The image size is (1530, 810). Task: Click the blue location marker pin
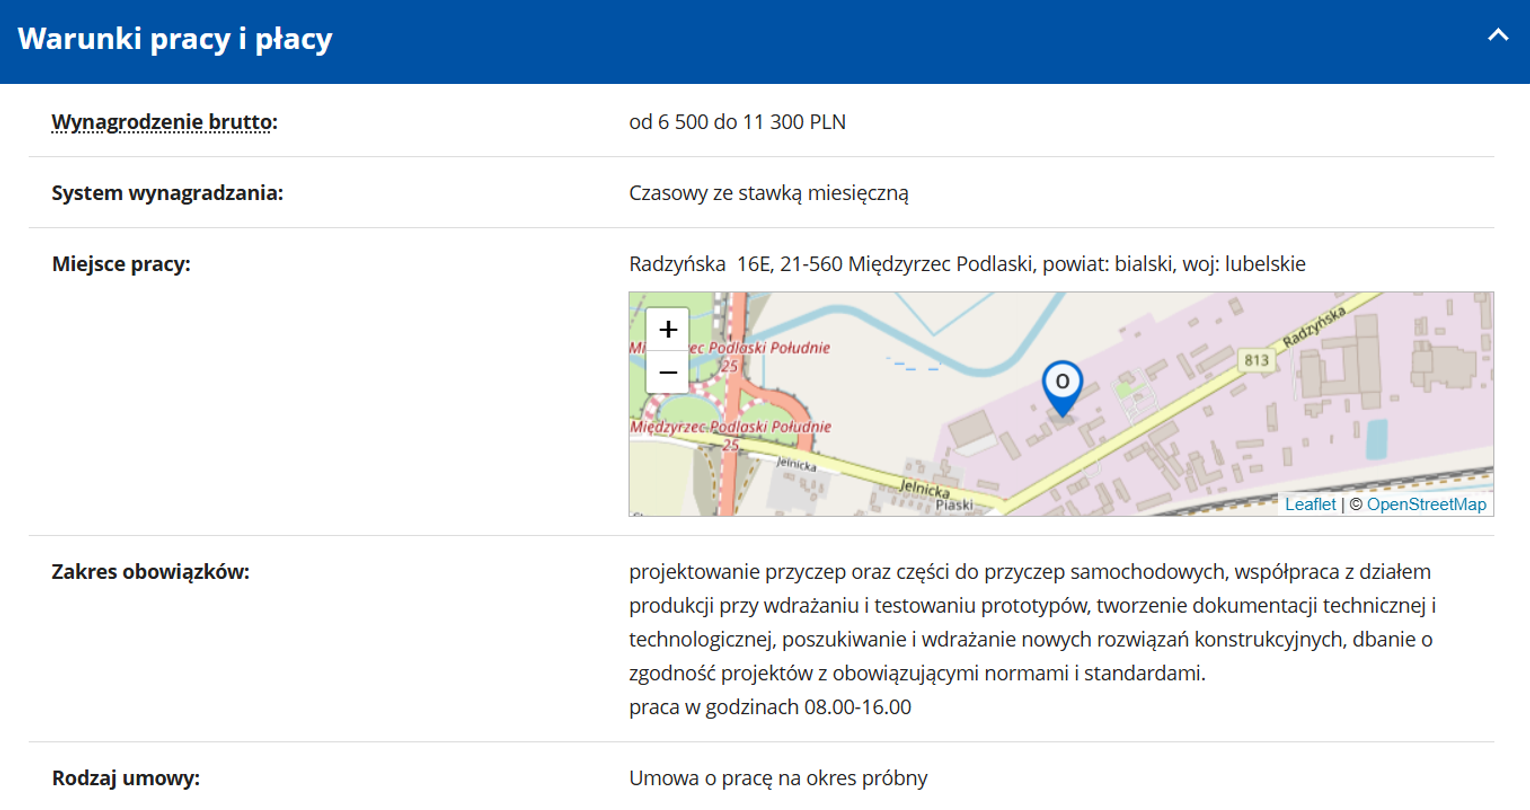point(1062,385)
